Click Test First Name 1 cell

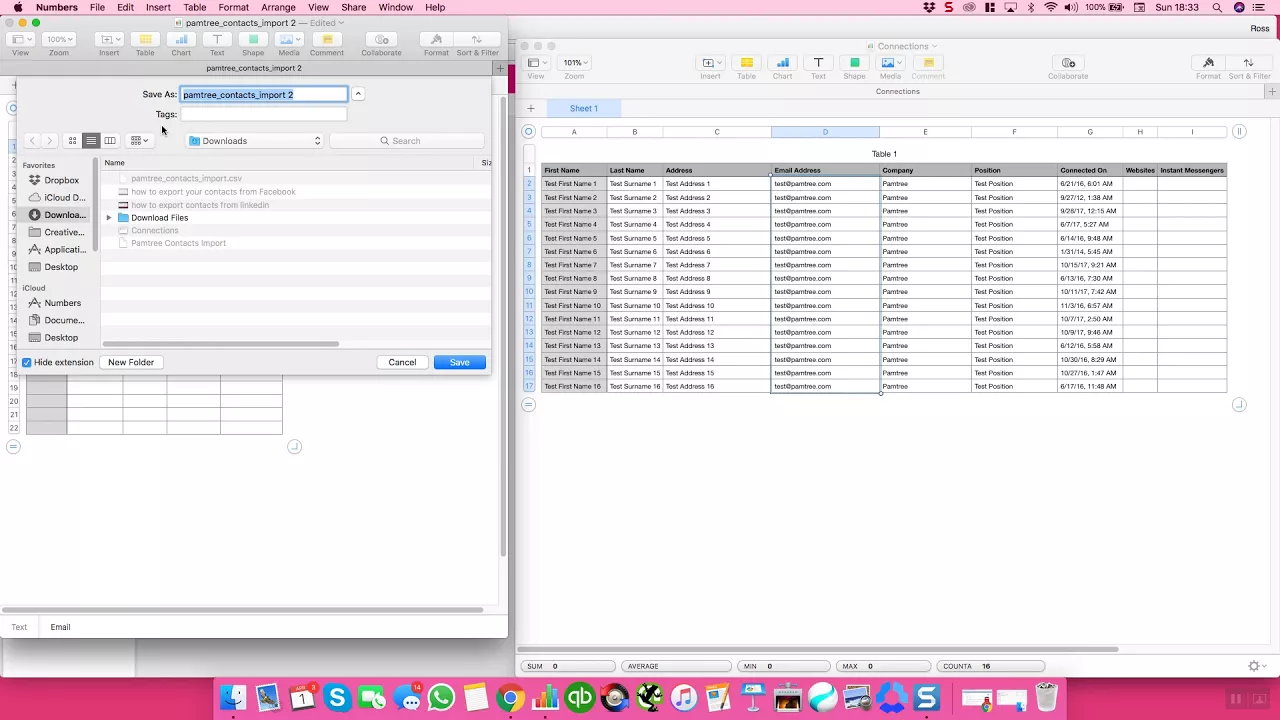(574, 184)
